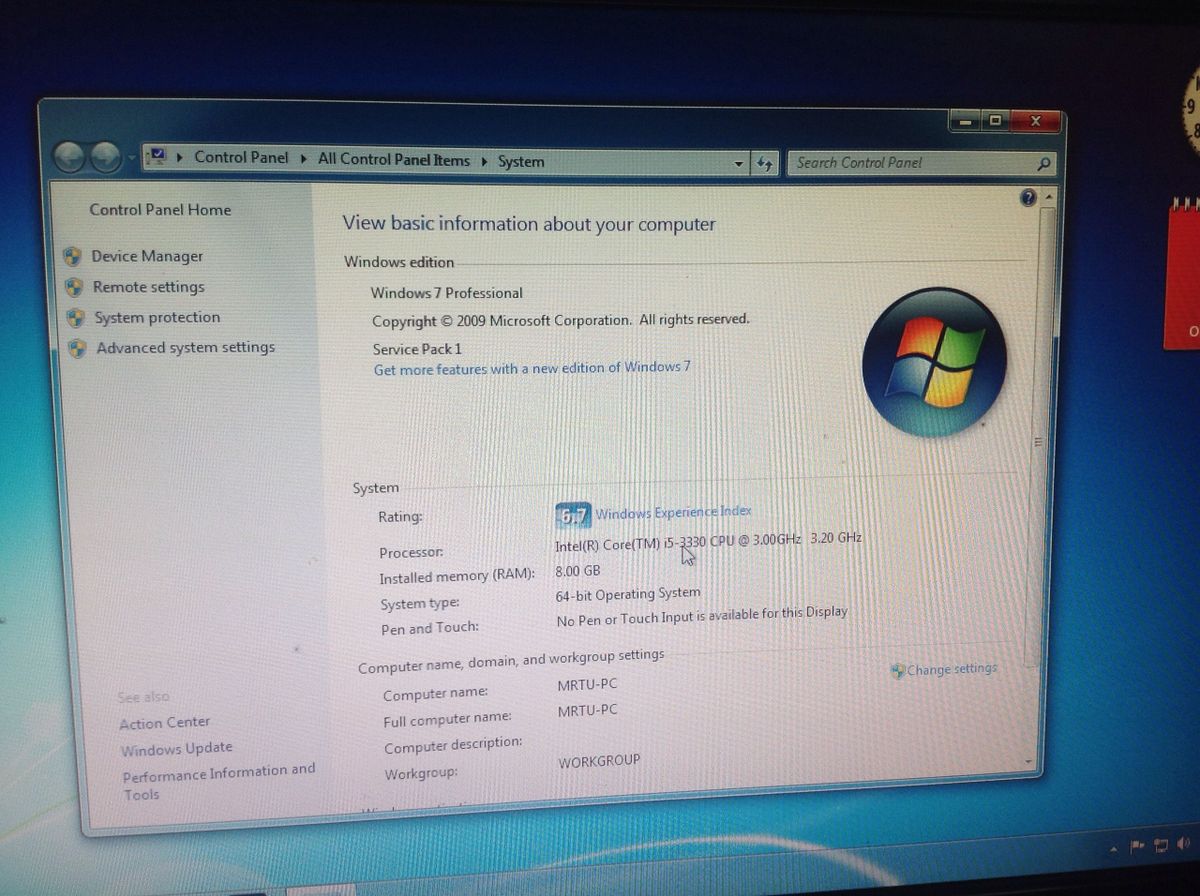Expand the arrow before Control Panel breadcrumb
The height and width of the screenshot is (896, 1200).
click(x=180, y=157)
